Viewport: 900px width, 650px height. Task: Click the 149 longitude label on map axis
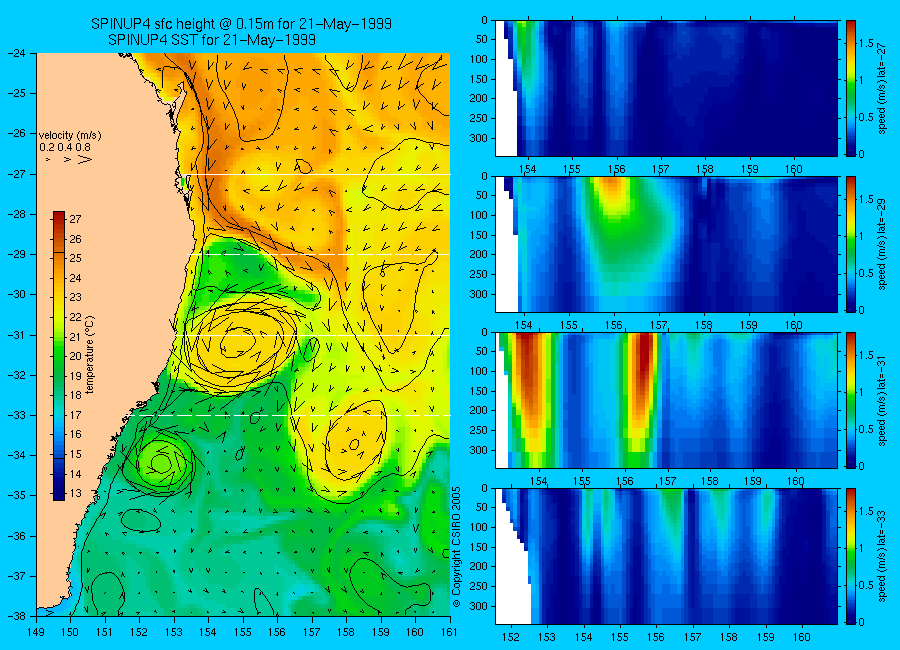tap(36, 632)
